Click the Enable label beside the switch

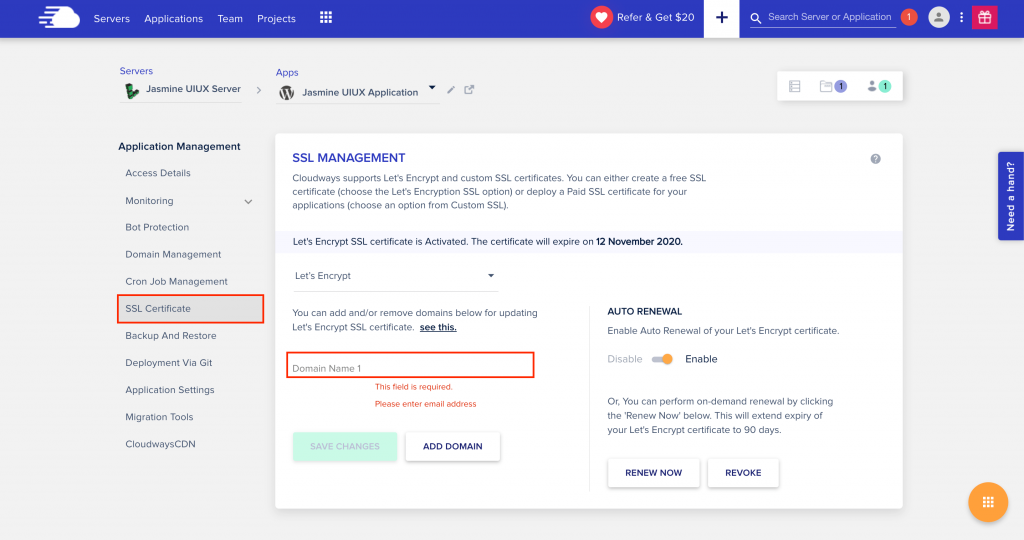click(701, 359)
